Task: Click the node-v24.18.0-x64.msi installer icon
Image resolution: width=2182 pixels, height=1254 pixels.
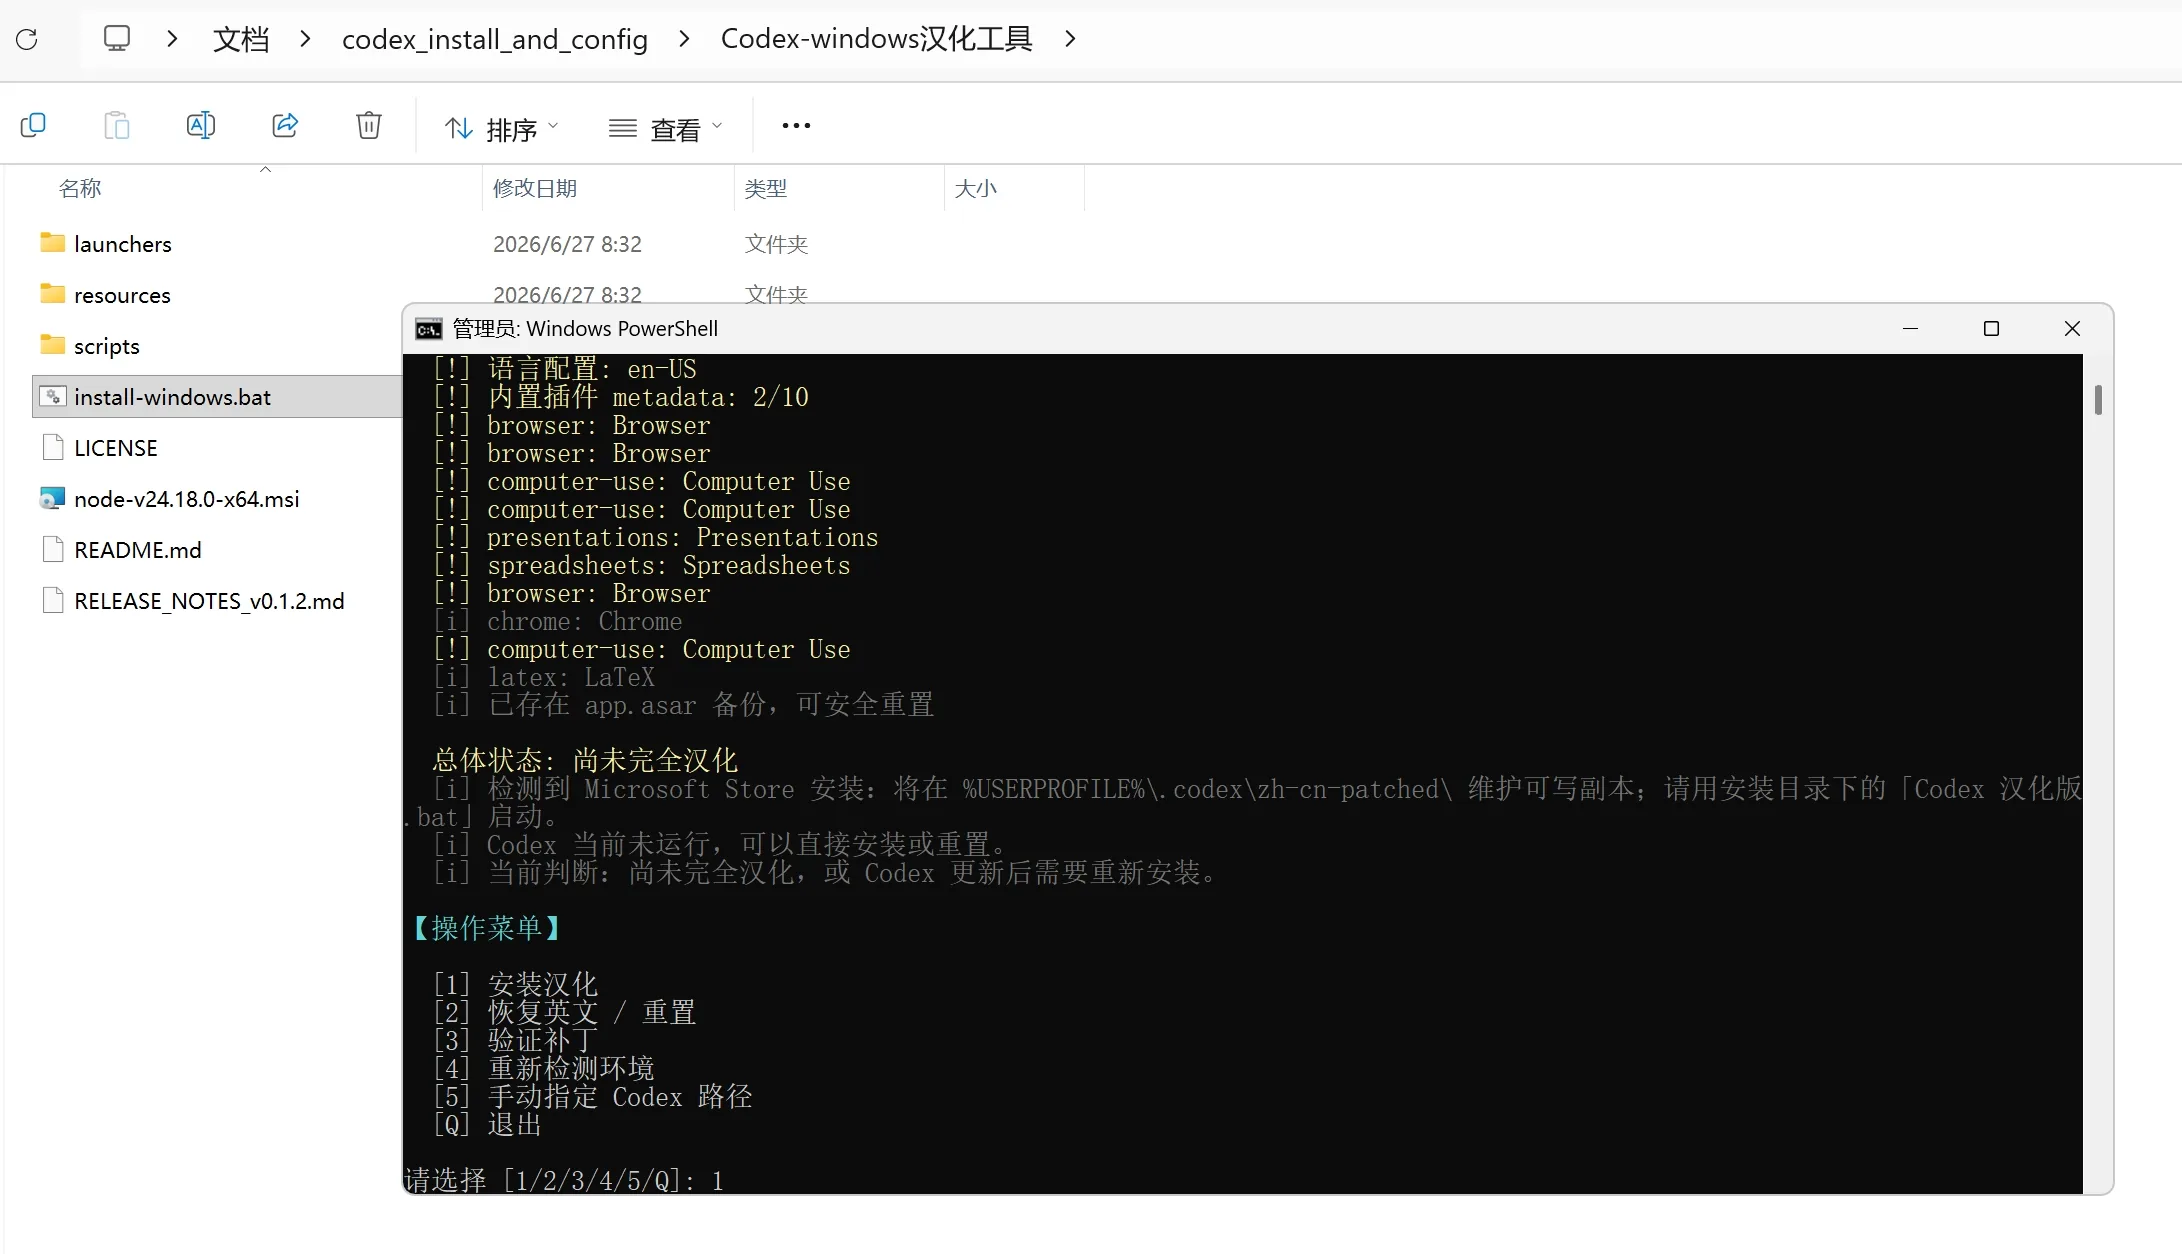Action: [53, 498]
